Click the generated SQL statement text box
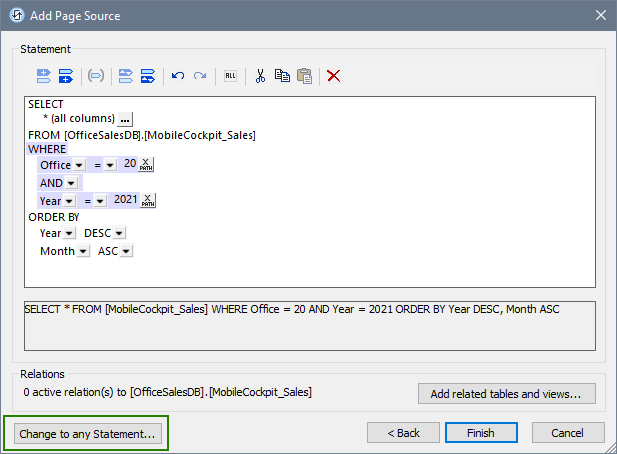Screen dimensions: 617x454 pyautogui.click(x=309, y=325)
